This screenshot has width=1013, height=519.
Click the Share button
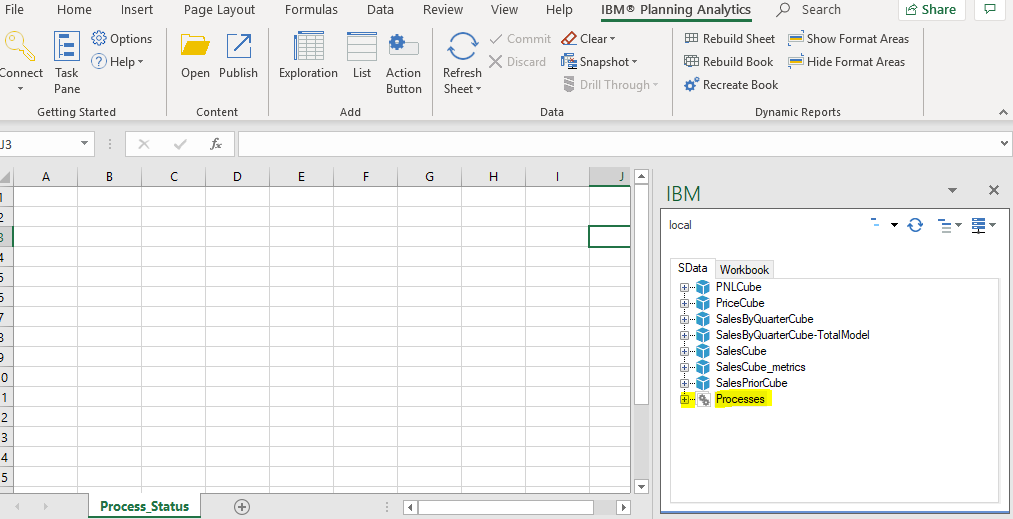click(x=931, y=10)
